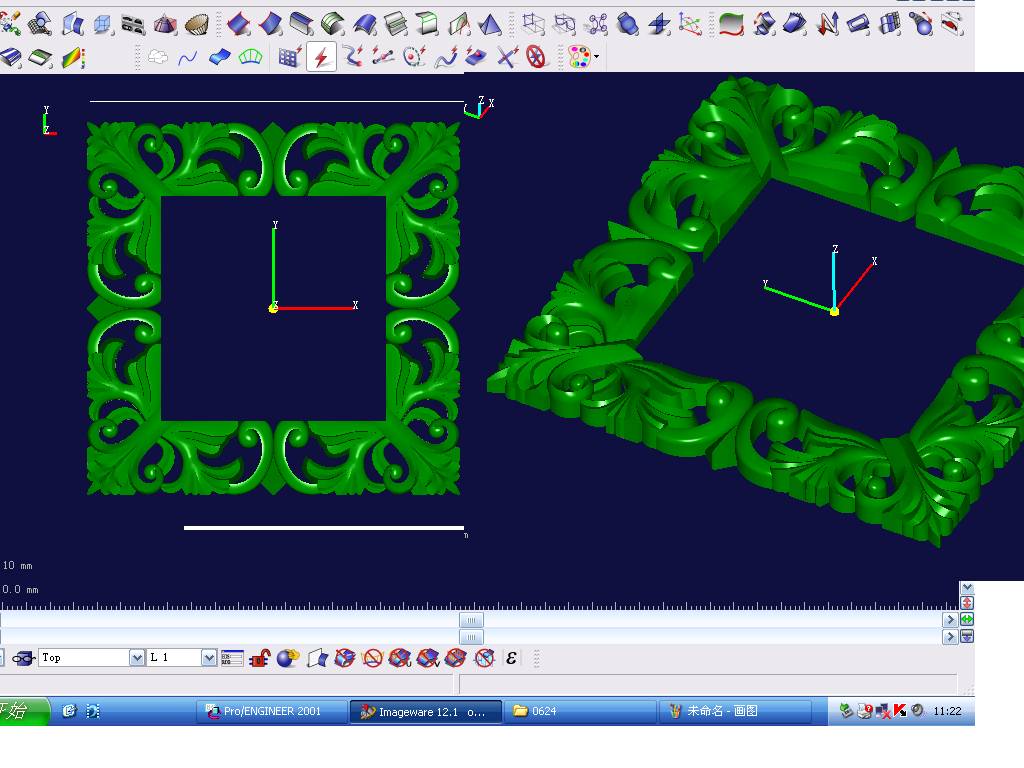Select the blue curve wave icon

pyautogui.click(x=187, y=58)
